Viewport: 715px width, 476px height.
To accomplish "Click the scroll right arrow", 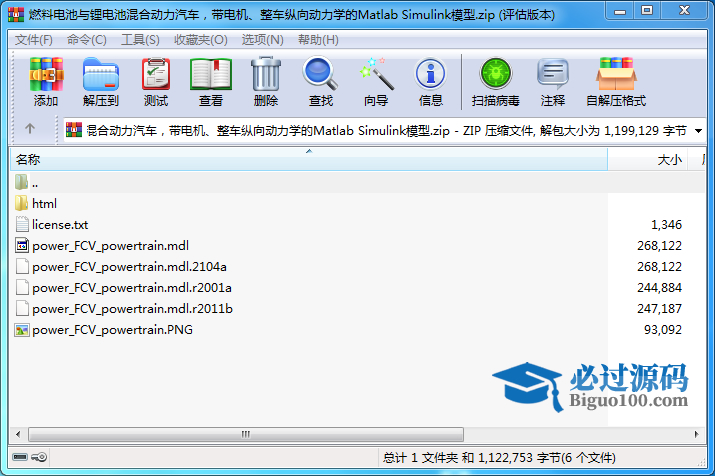I will 696,434.
